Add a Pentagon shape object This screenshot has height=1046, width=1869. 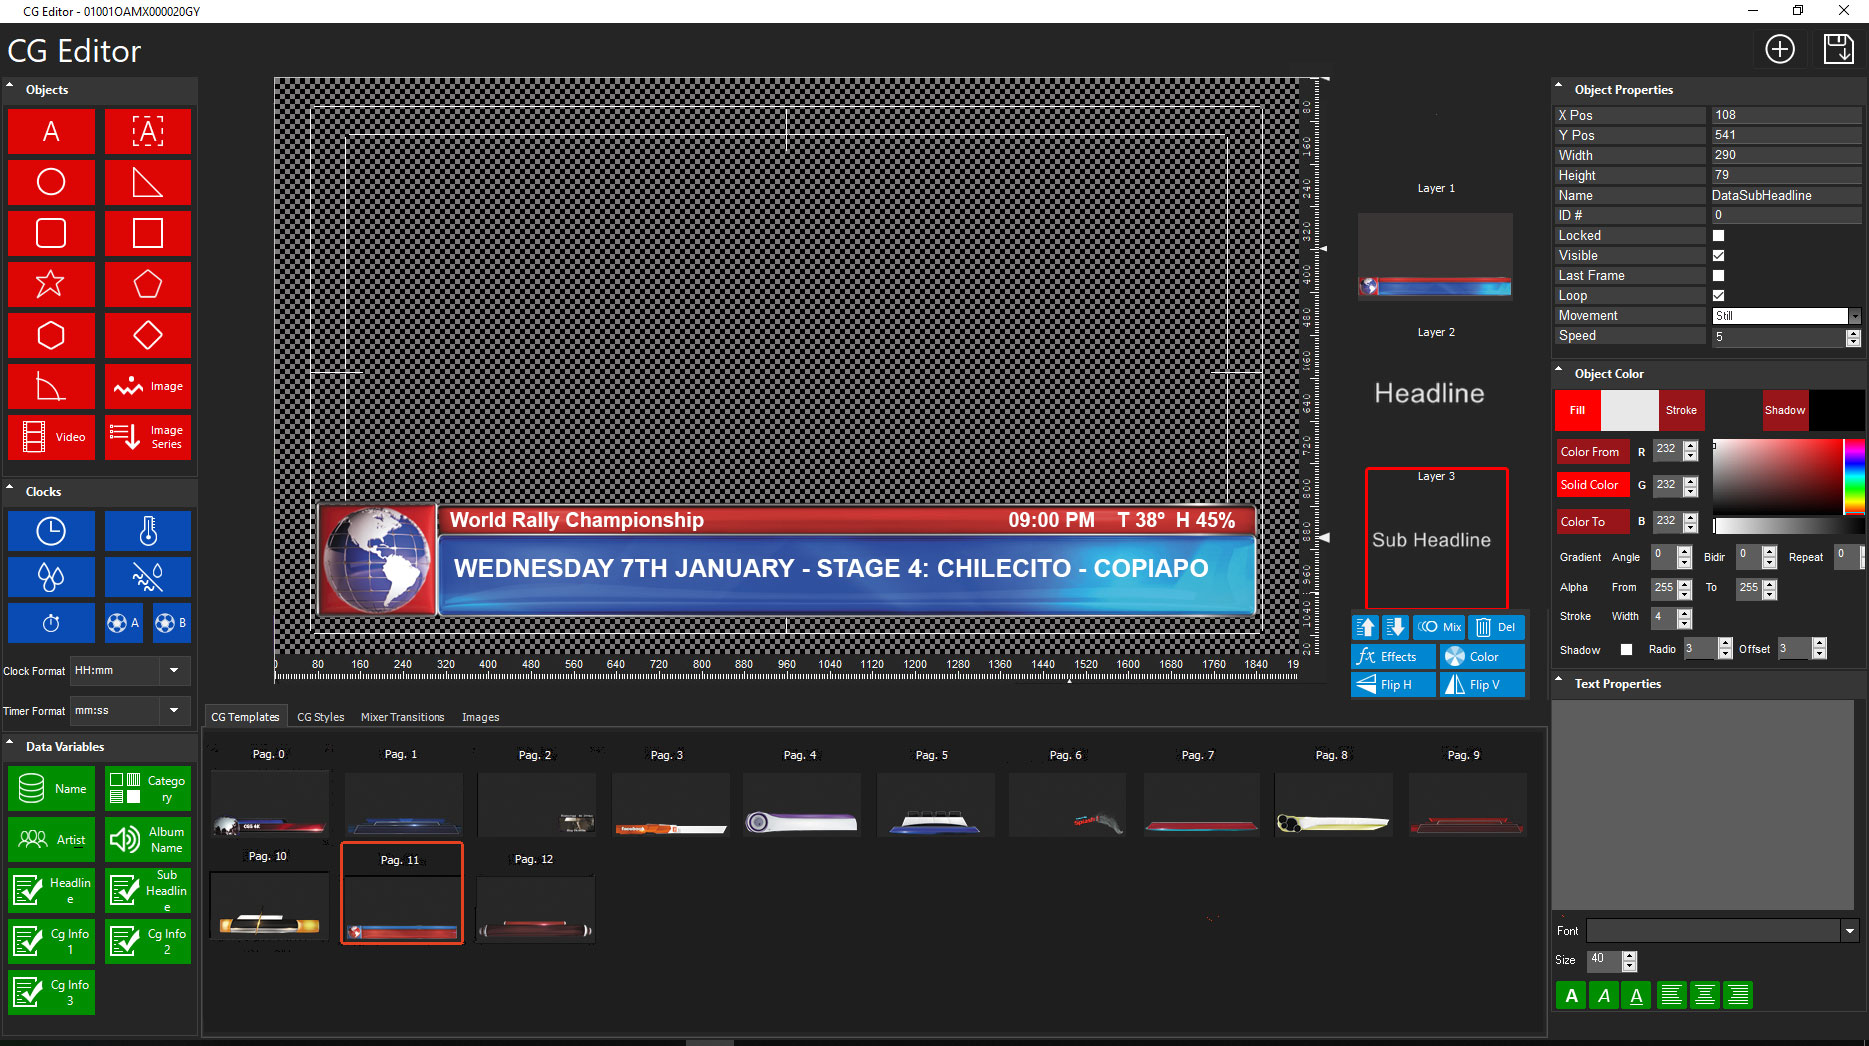click(148, 284)
